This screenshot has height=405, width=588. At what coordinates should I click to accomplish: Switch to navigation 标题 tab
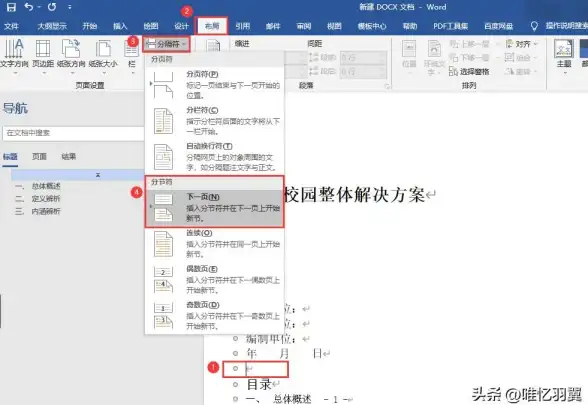pos(10,156)
